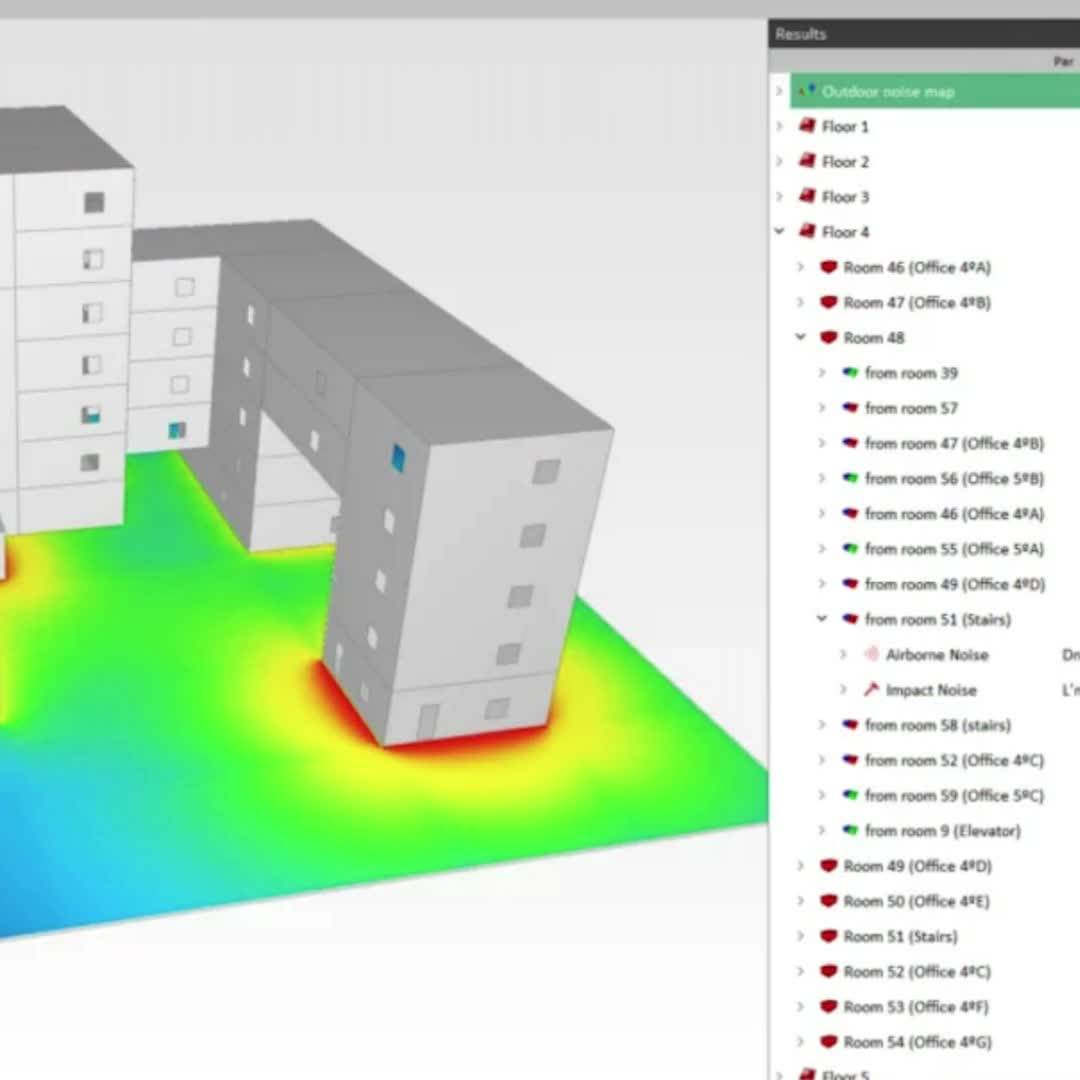The width and height of the screenshot is (1080, 1080).
Task: Expand Room 51 (Stairs) node
Action: tap(800, 935)
